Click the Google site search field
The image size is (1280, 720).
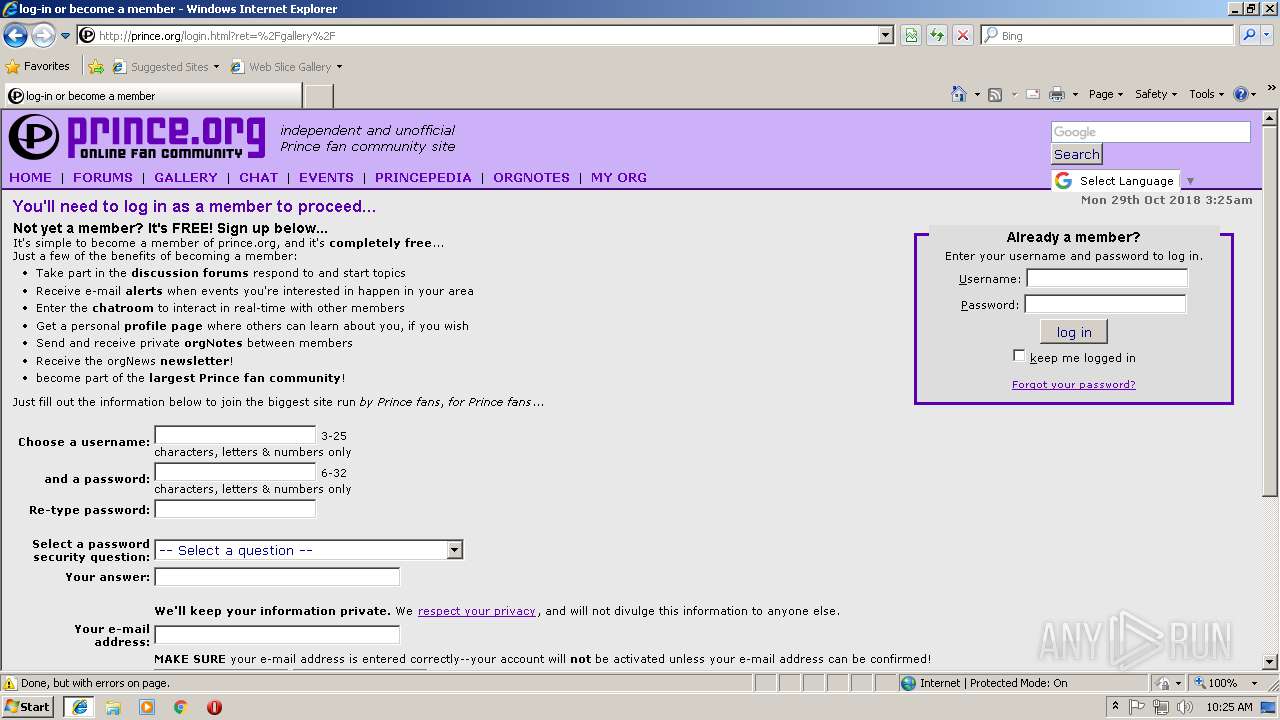pyautogui.click(x=1150, y=132)
